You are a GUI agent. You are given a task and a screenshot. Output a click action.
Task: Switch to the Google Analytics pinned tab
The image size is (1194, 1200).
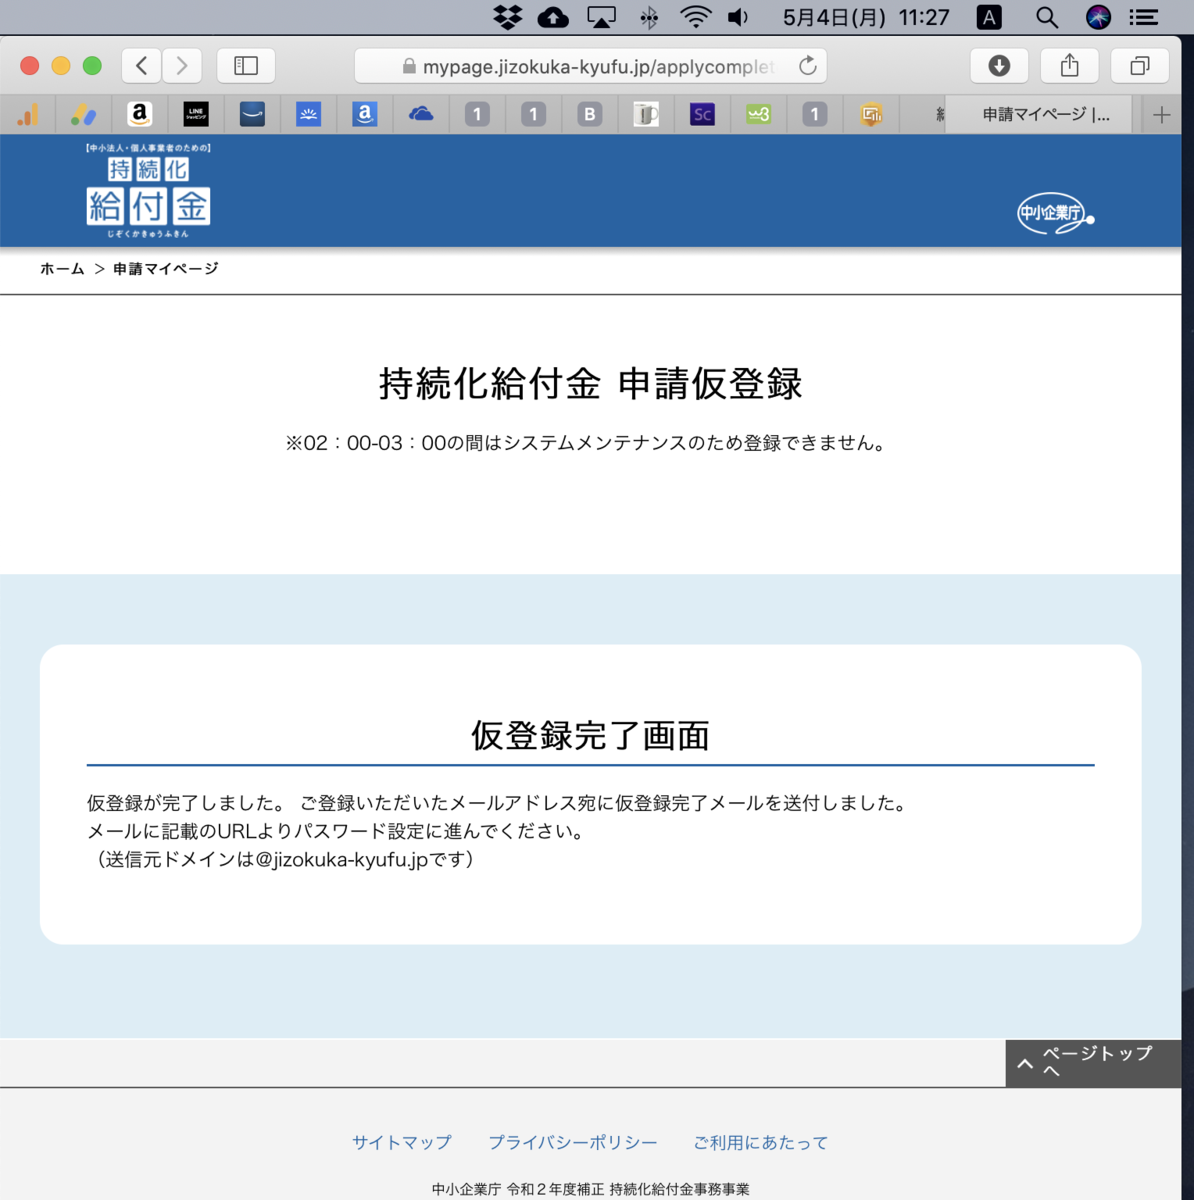(28, 115)
